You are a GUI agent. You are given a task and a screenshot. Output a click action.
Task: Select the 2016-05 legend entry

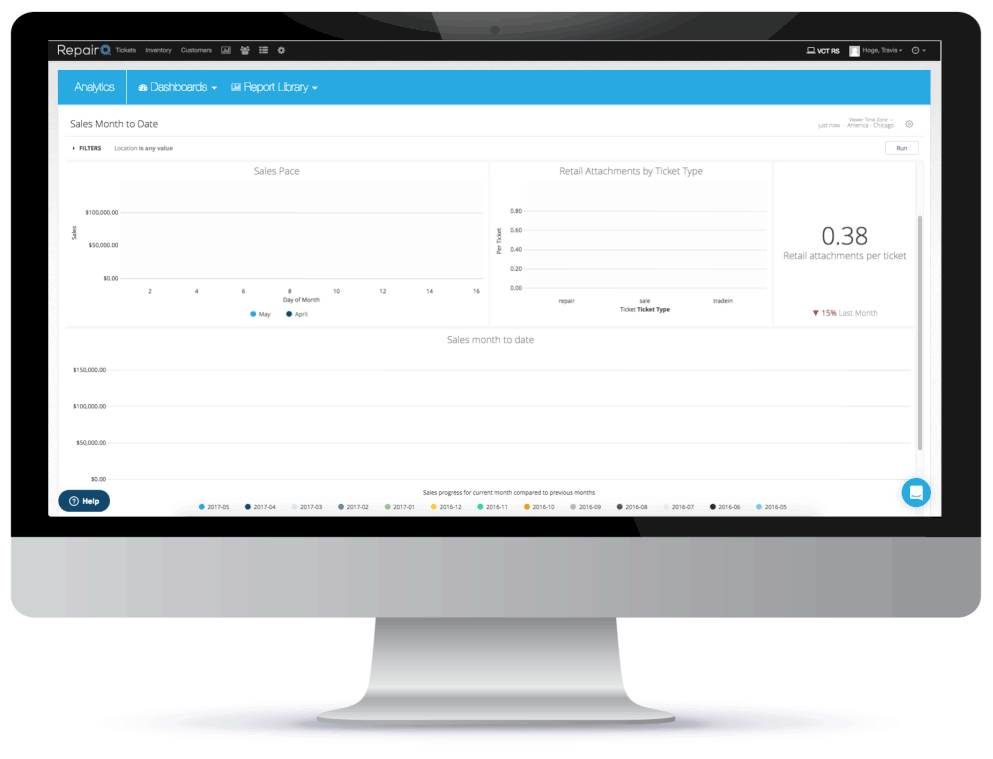pyautogui.click(x=771, y=507)
